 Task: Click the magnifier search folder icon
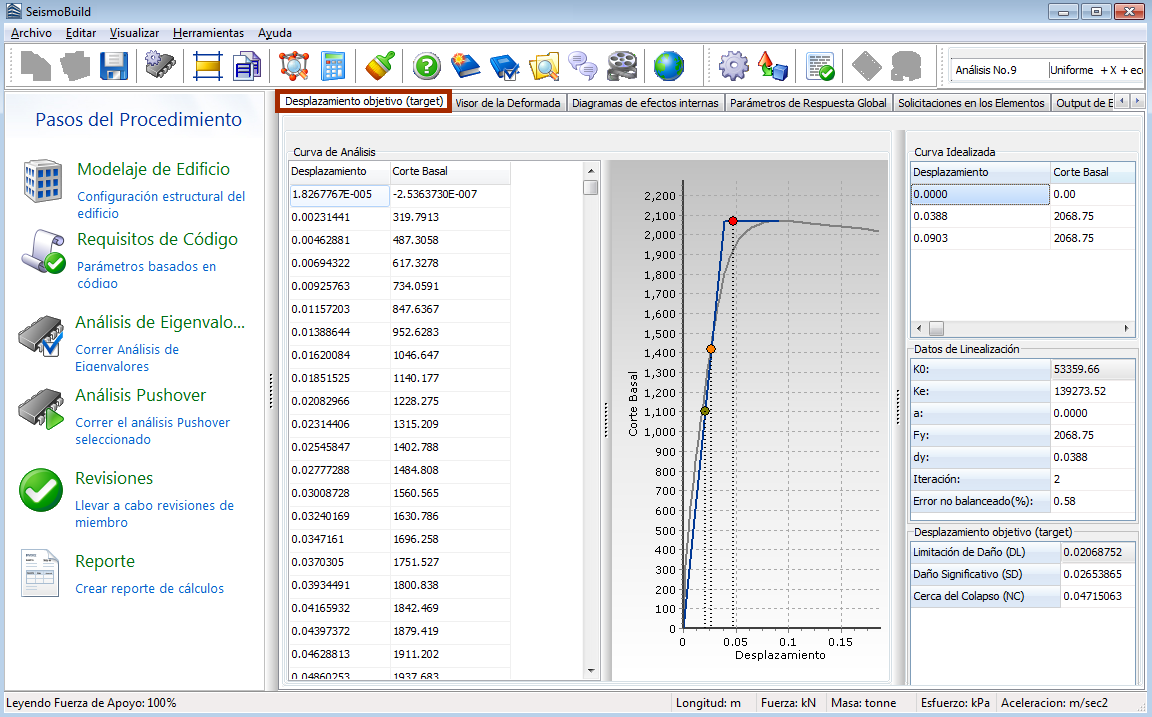click(544, 67)
